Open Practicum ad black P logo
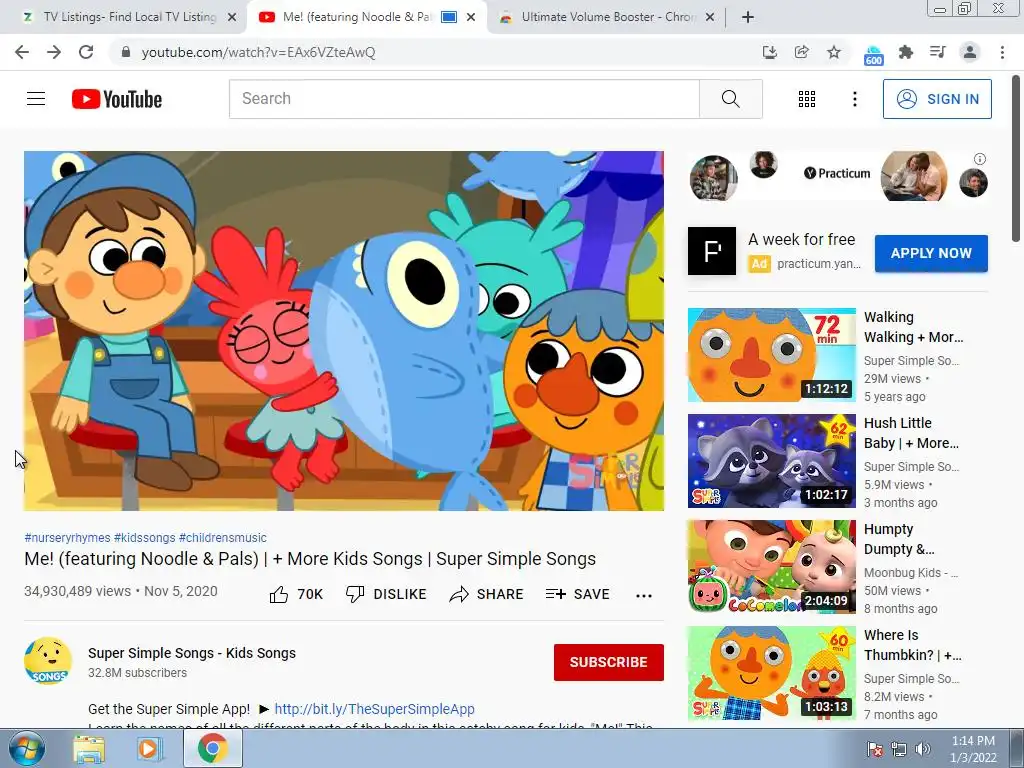The height and width of the screenshot is (768, 1024). pos(712,251)
